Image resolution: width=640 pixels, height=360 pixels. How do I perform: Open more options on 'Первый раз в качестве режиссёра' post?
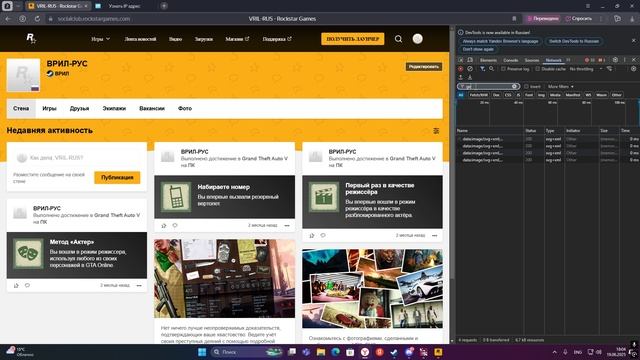pos(435,236)
